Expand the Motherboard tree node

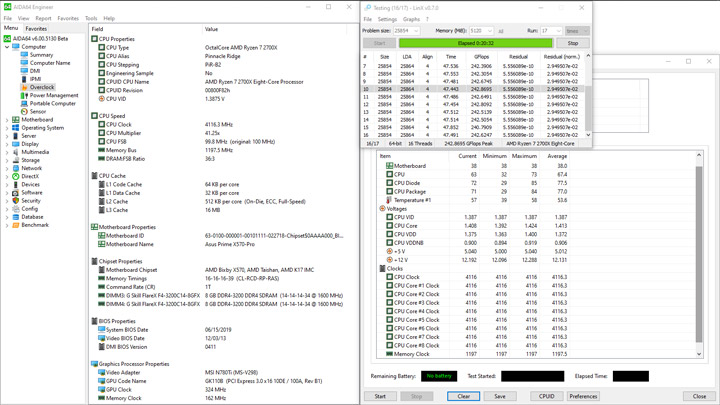coord(7,120)
